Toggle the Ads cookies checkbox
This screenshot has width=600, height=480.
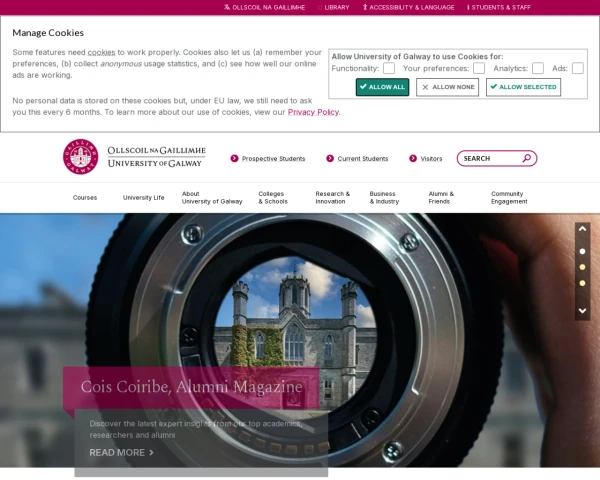coord(578,68)
